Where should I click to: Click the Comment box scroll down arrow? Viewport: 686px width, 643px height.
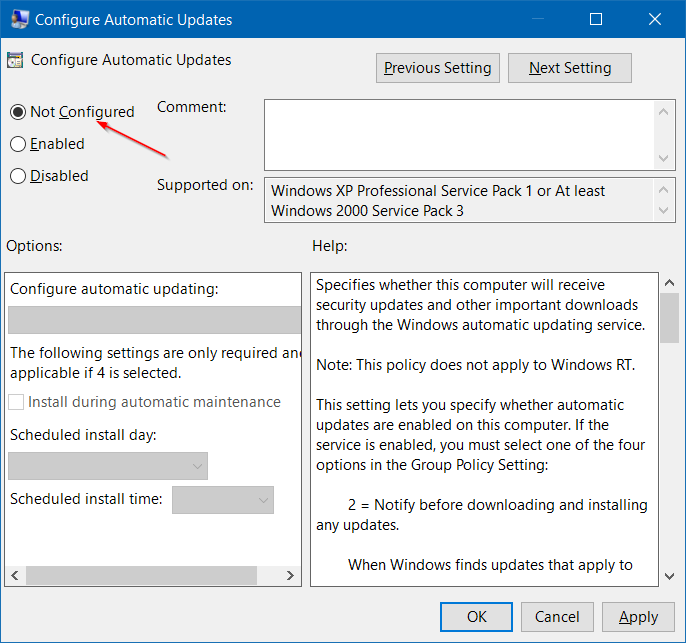coord(663,158)
